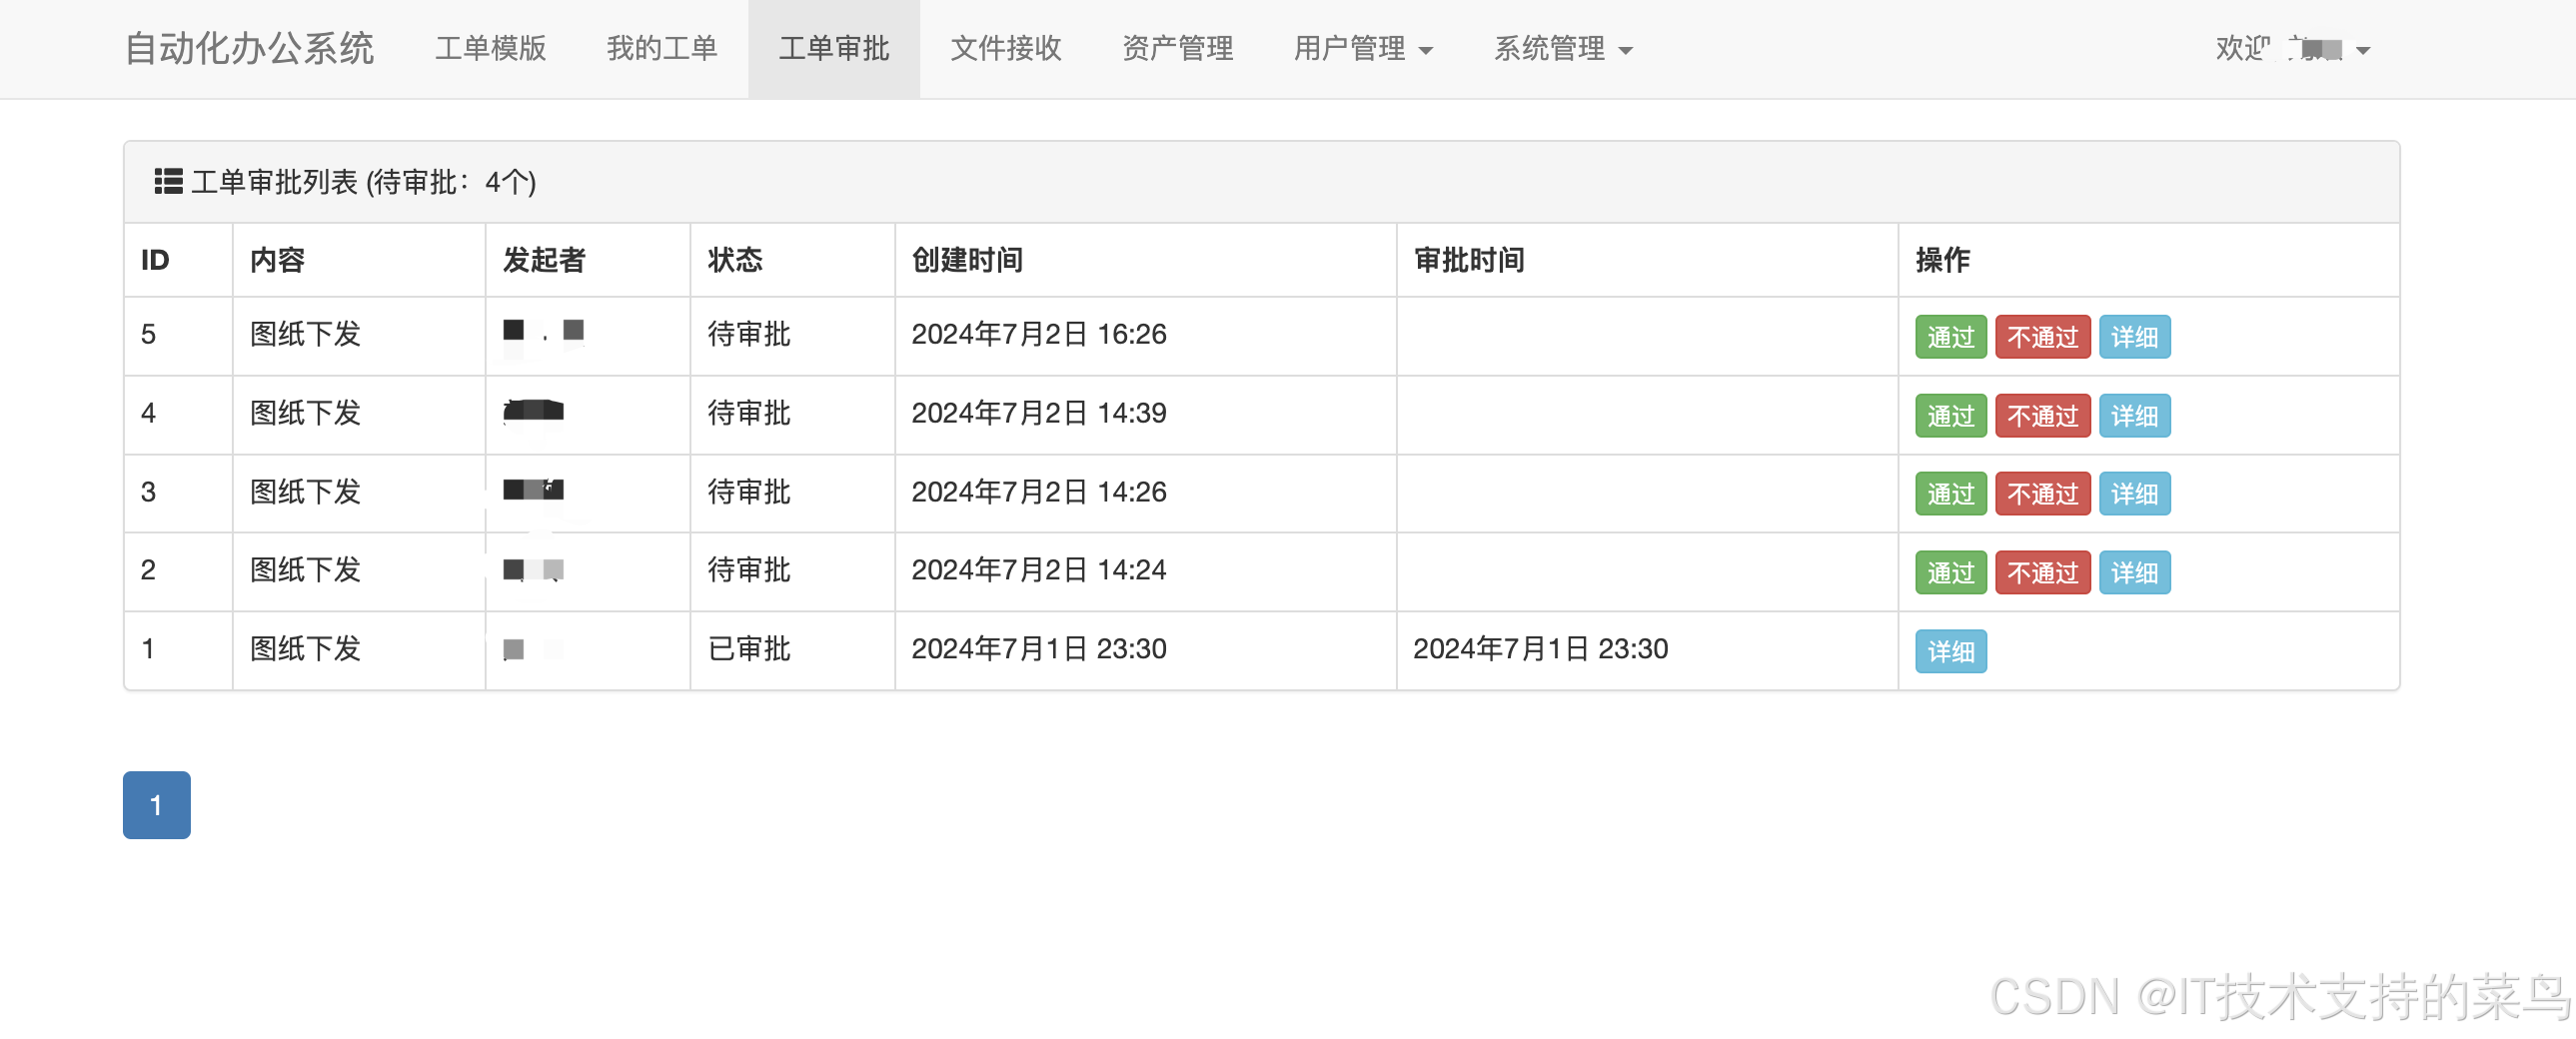Reject order ID 3 with 不通过
The width and height of the screenshot is (2576, 1039).
pyautogui.click(x=2042, y=494)
